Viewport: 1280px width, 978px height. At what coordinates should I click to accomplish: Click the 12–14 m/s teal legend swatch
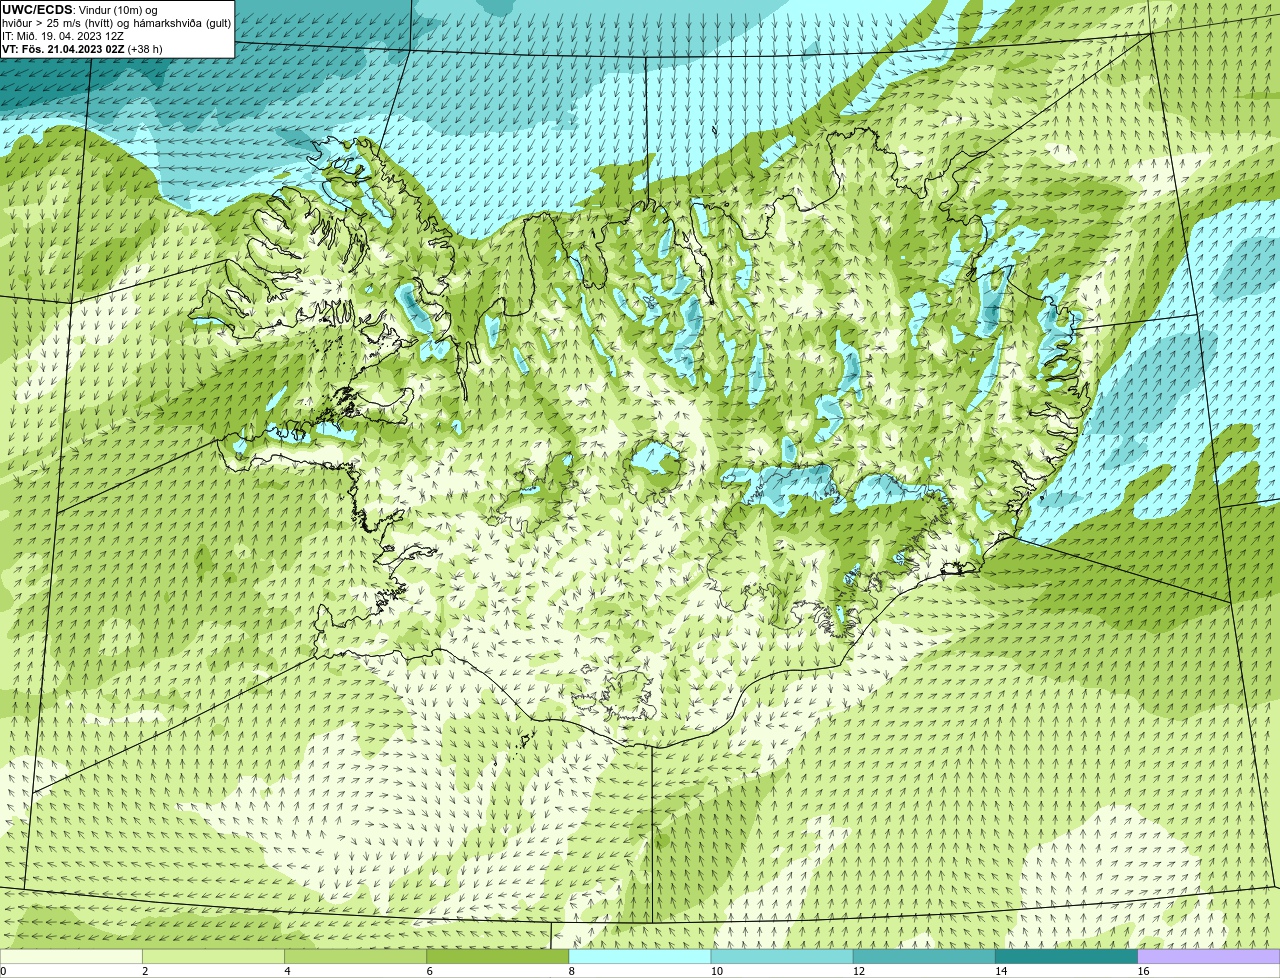[x=924, y=956]
